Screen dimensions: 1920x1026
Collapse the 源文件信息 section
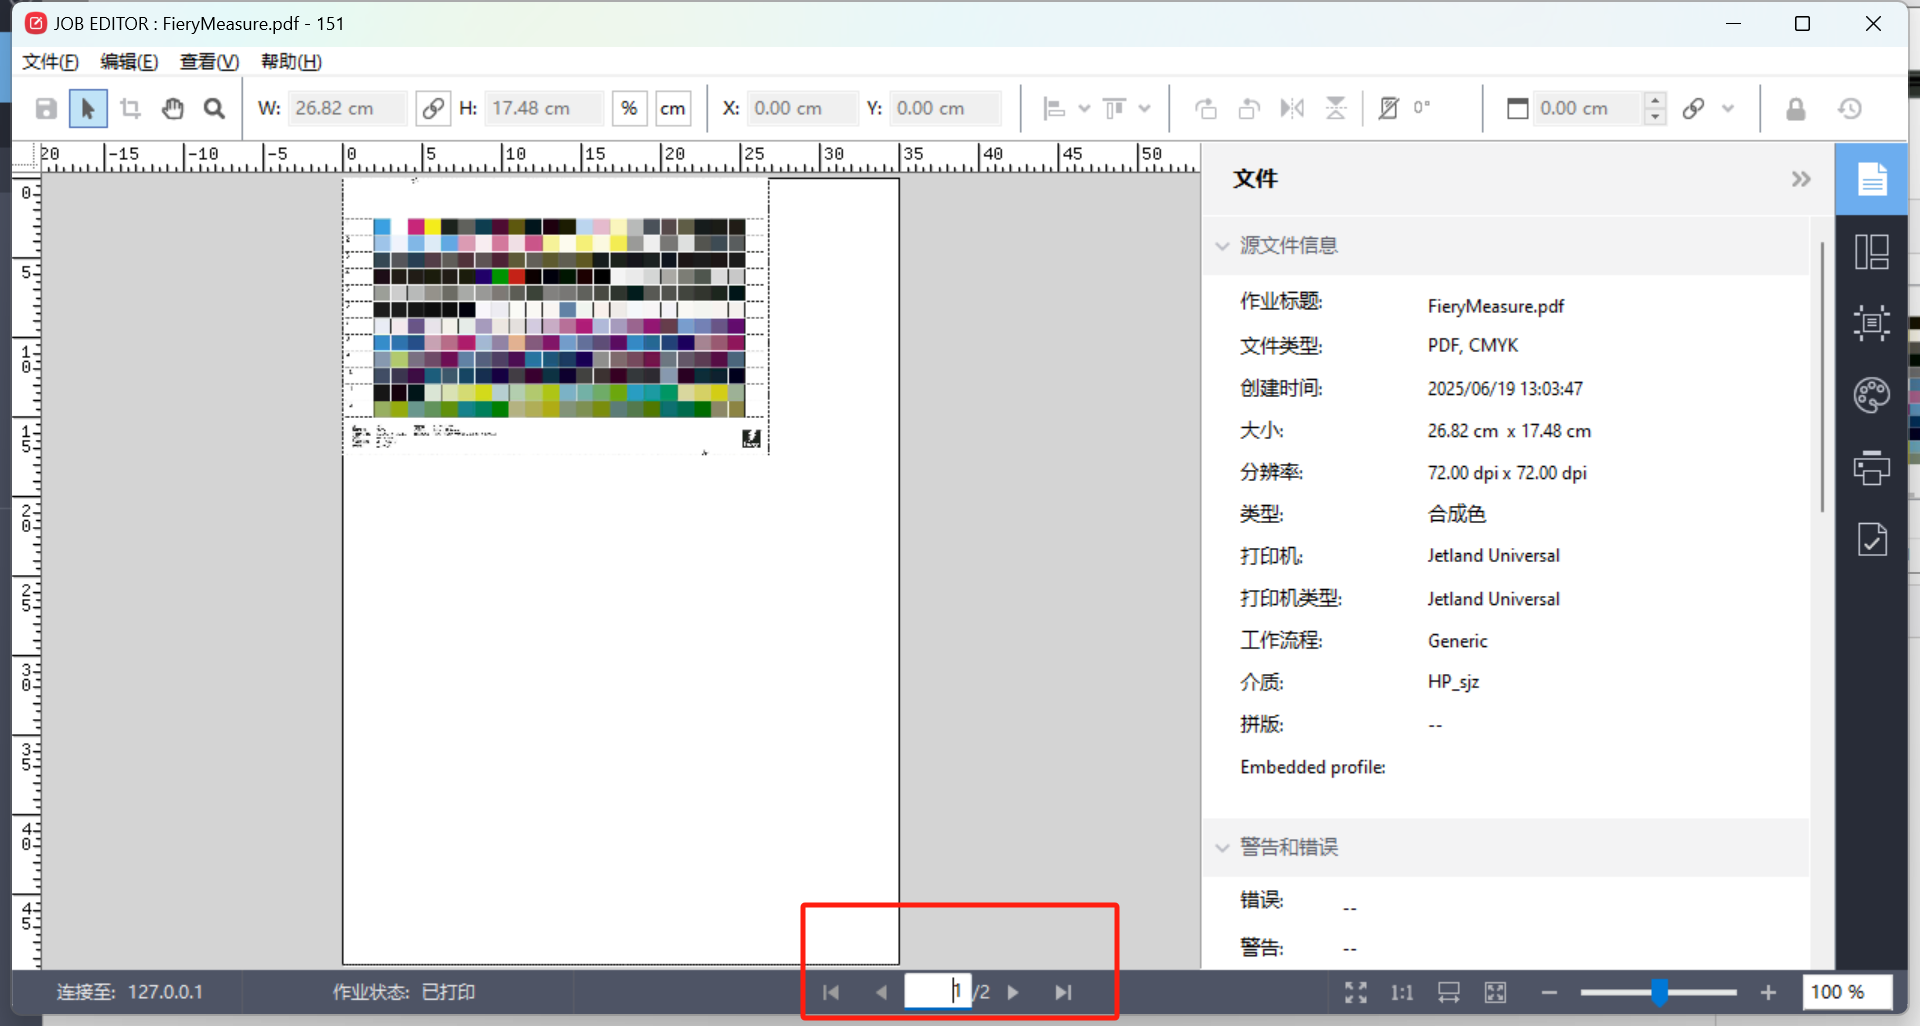pyautogui.click(x=1222, y=246)
